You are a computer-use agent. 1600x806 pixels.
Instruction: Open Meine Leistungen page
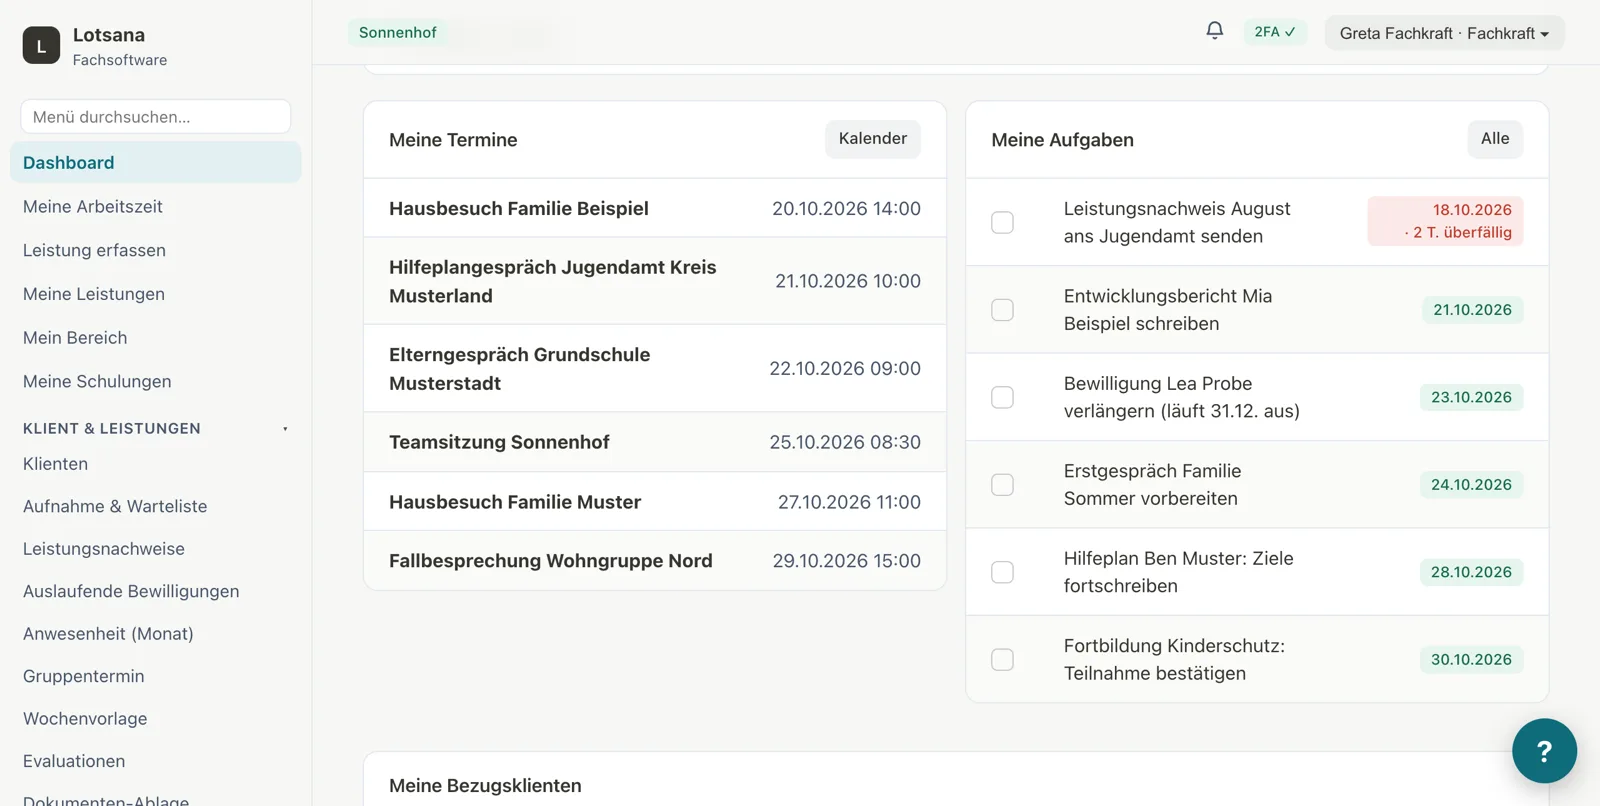pos(155,294)
